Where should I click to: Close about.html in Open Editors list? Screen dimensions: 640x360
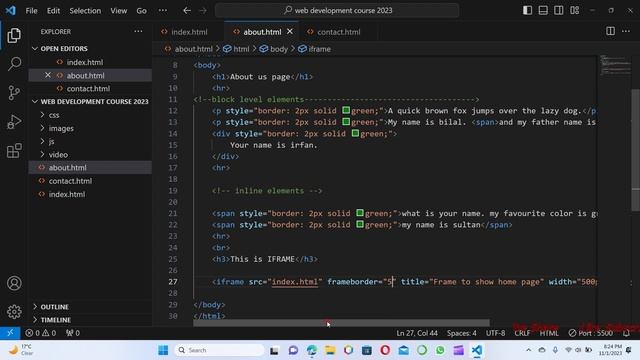(48, 75)
